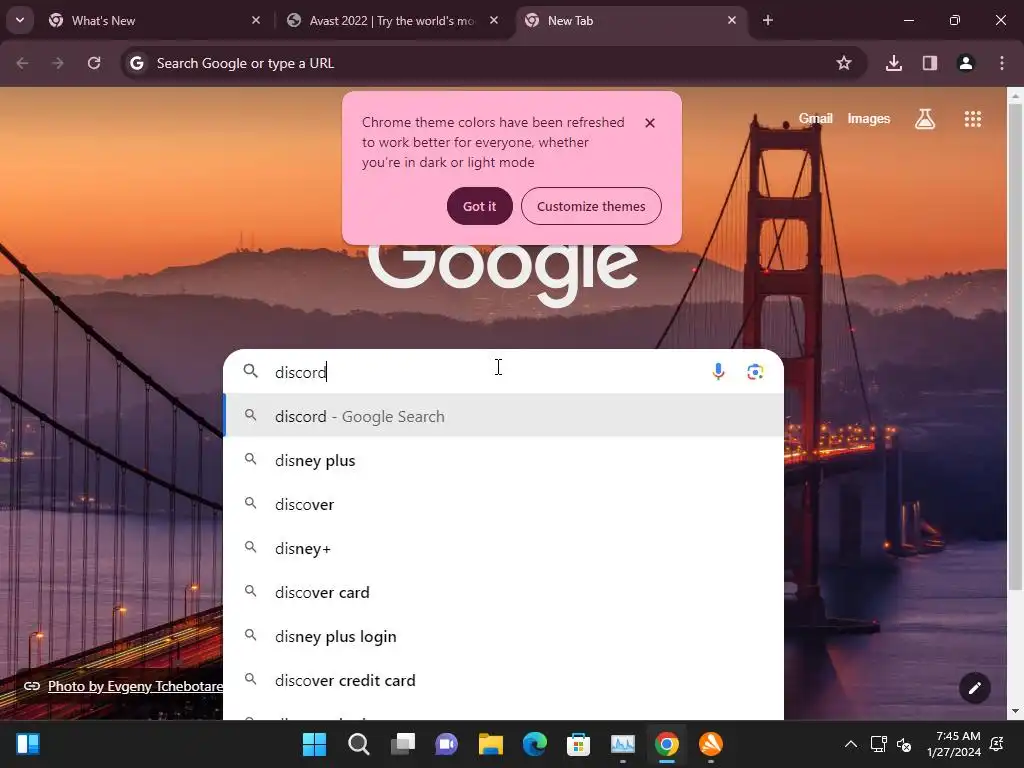Go back with the back arrow
The height and width of the screenshot is (768, 1024).
[x=22, y=63]
